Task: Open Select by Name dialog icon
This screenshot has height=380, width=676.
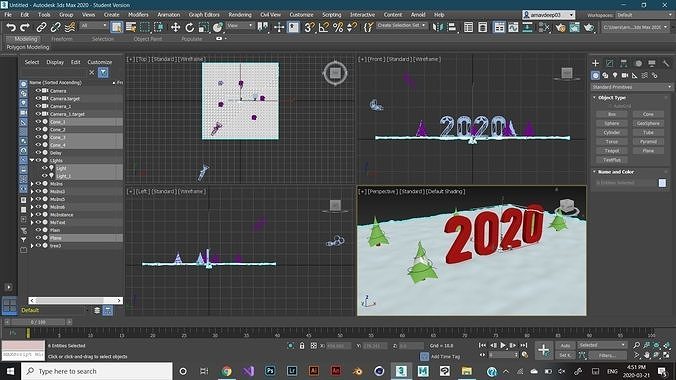Action: [x=131, y=27]
